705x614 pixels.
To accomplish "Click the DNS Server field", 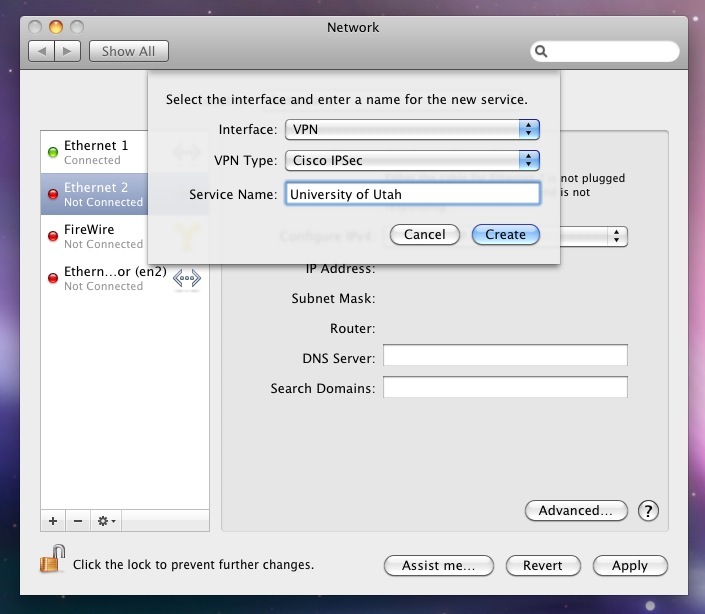I will pyautogui.click(x=505, y=355).
